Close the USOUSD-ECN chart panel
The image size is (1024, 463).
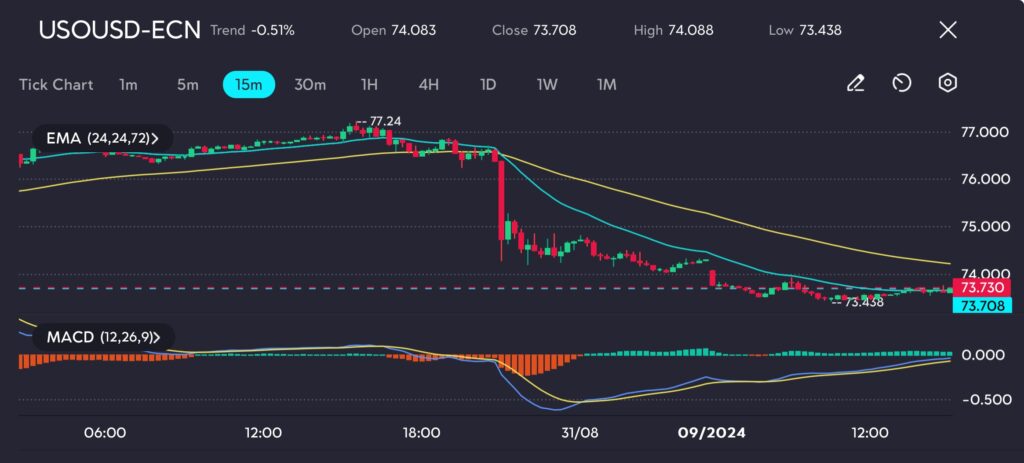948,30
